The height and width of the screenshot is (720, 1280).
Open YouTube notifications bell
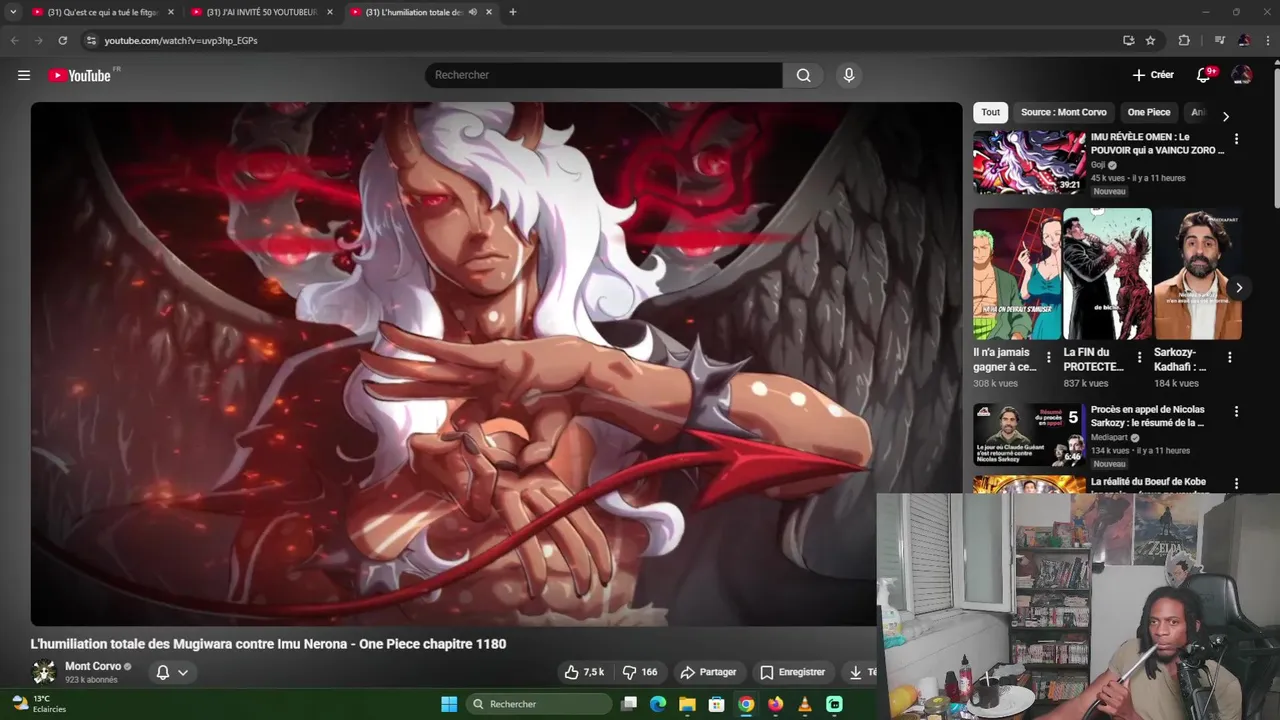[1204, 75]
